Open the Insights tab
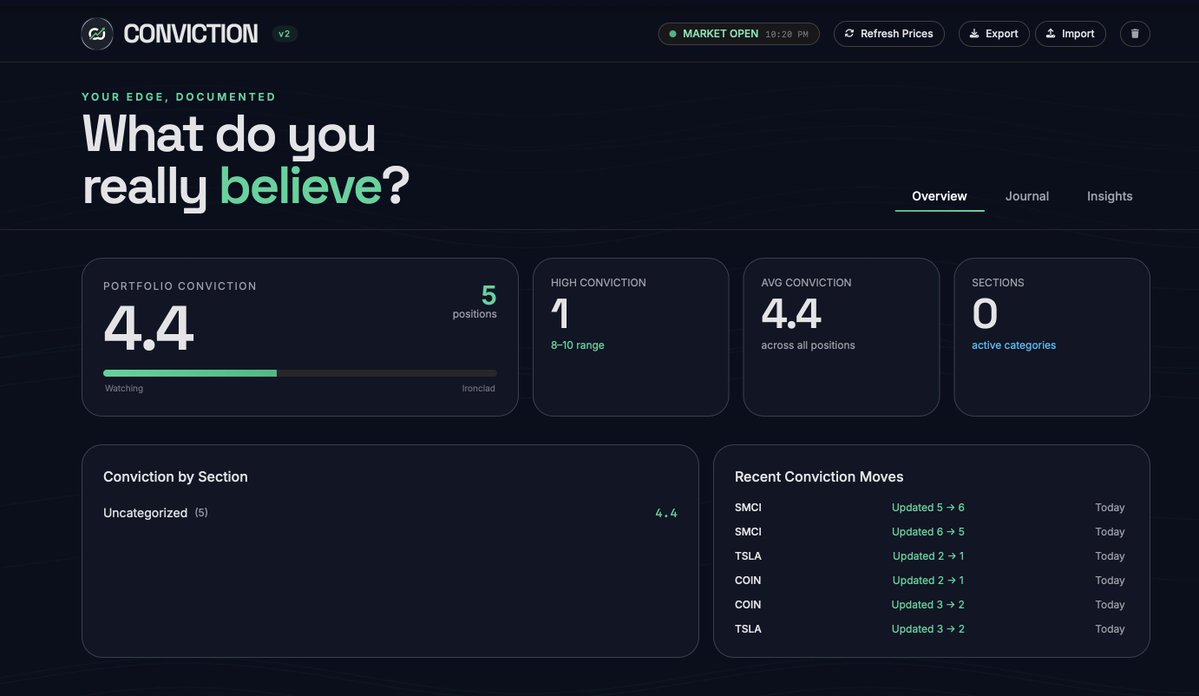The width and height of the screenshot is (1199, 696). (x=1110, y=196)
